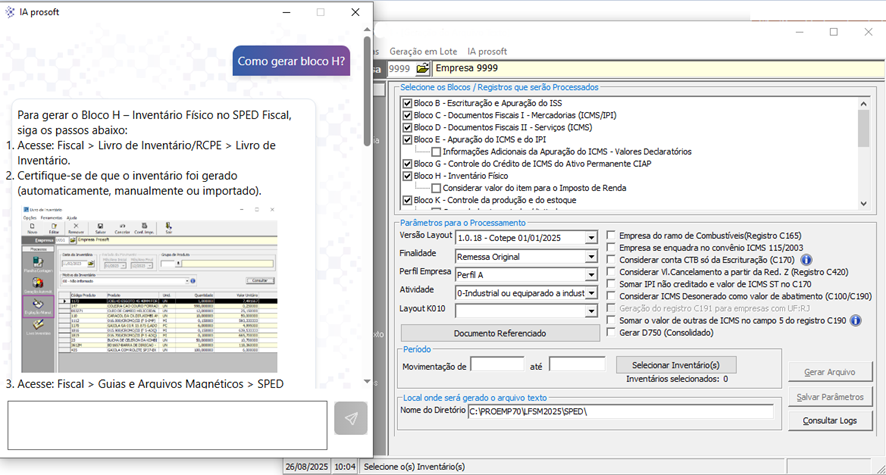Click info icon beside registro C190 option
The image size is (886, 475).
(x=858, y=320)
